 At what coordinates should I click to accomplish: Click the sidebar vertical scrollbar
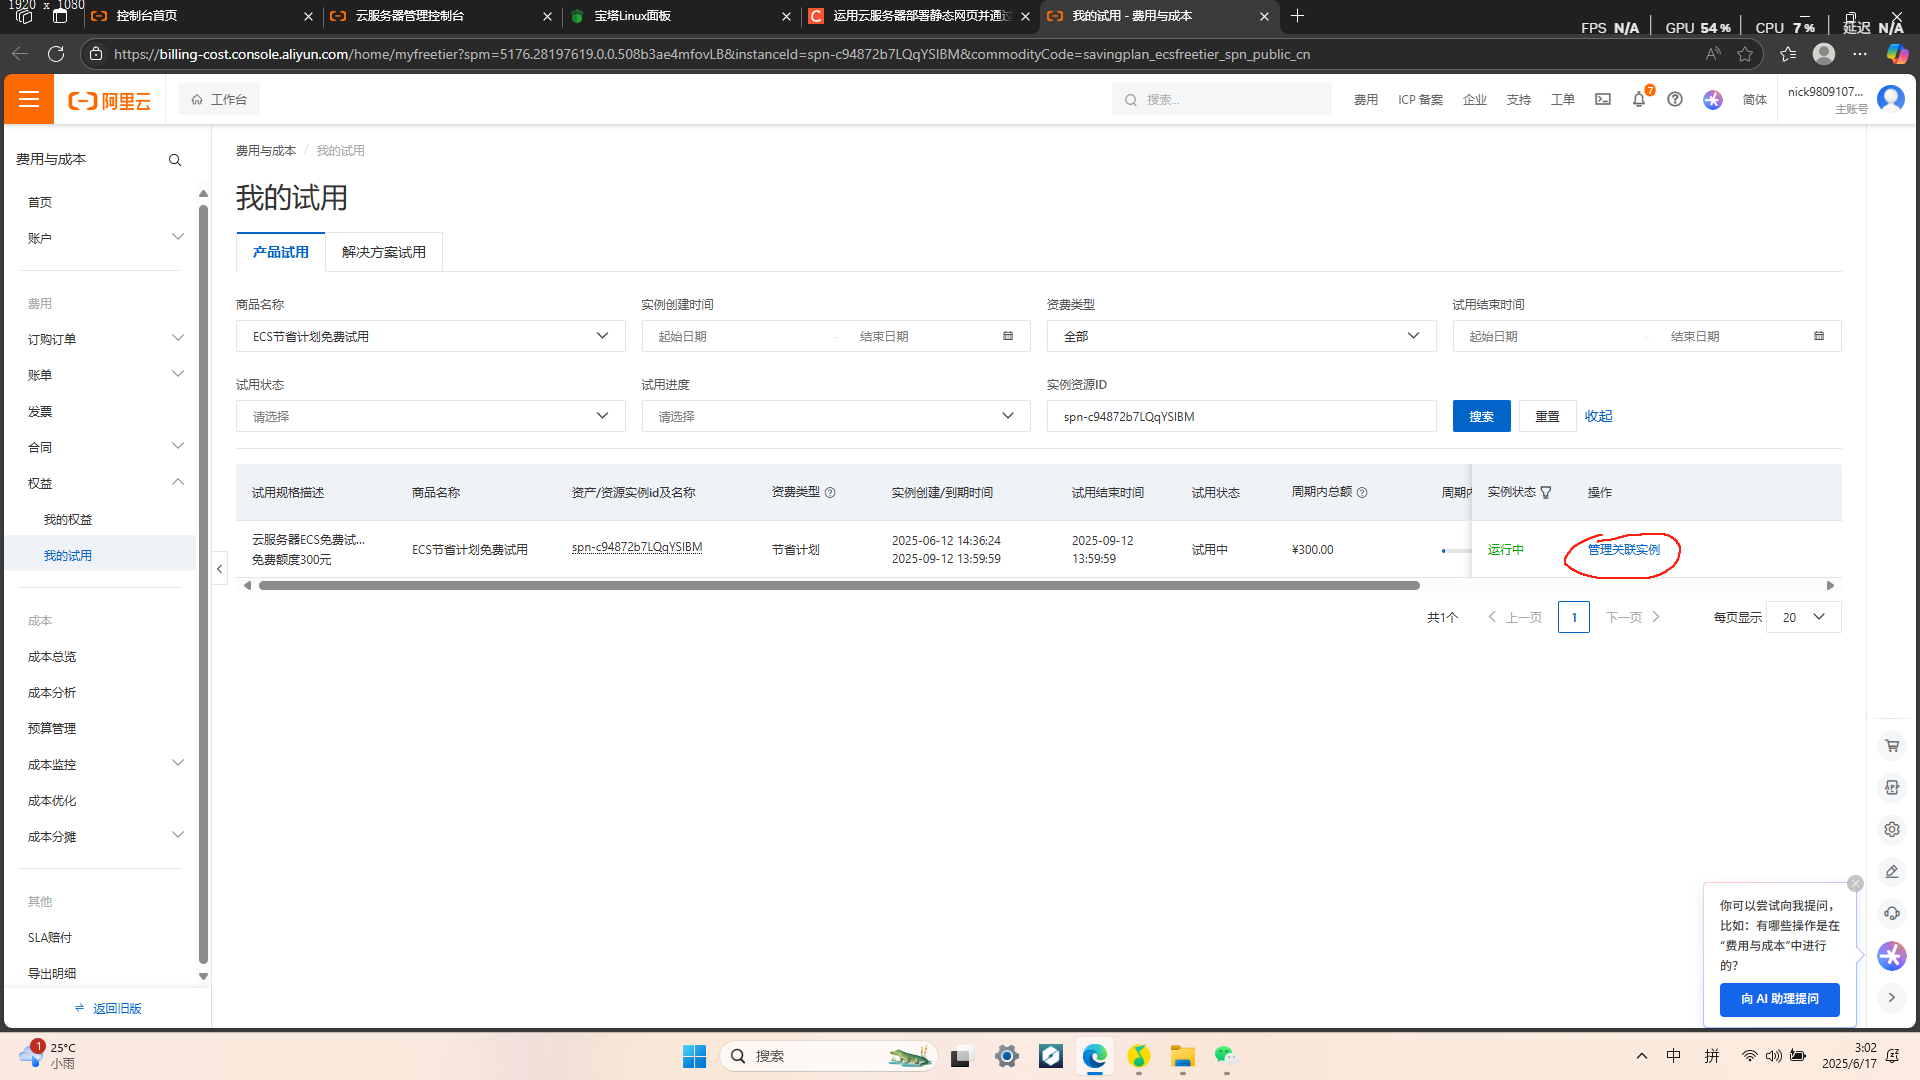coord(203,584)
